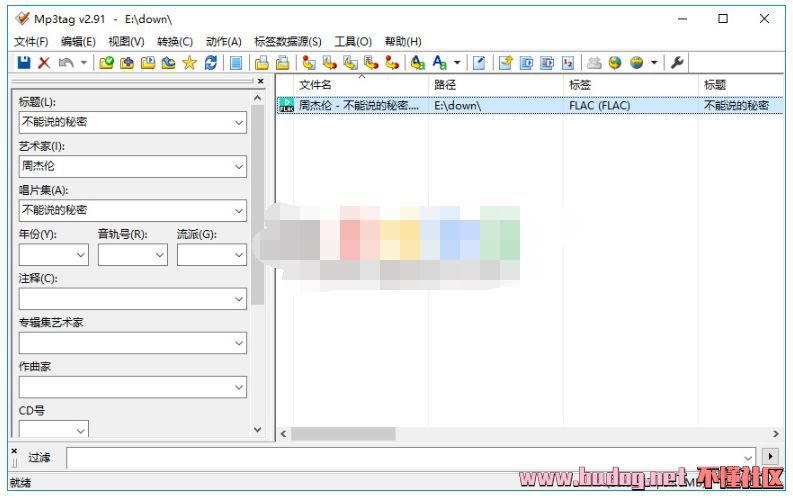The height and width of the screenshot is (498, 793).
Task: Click the blue list Select all files icon
Action: (x=236, y=63)
